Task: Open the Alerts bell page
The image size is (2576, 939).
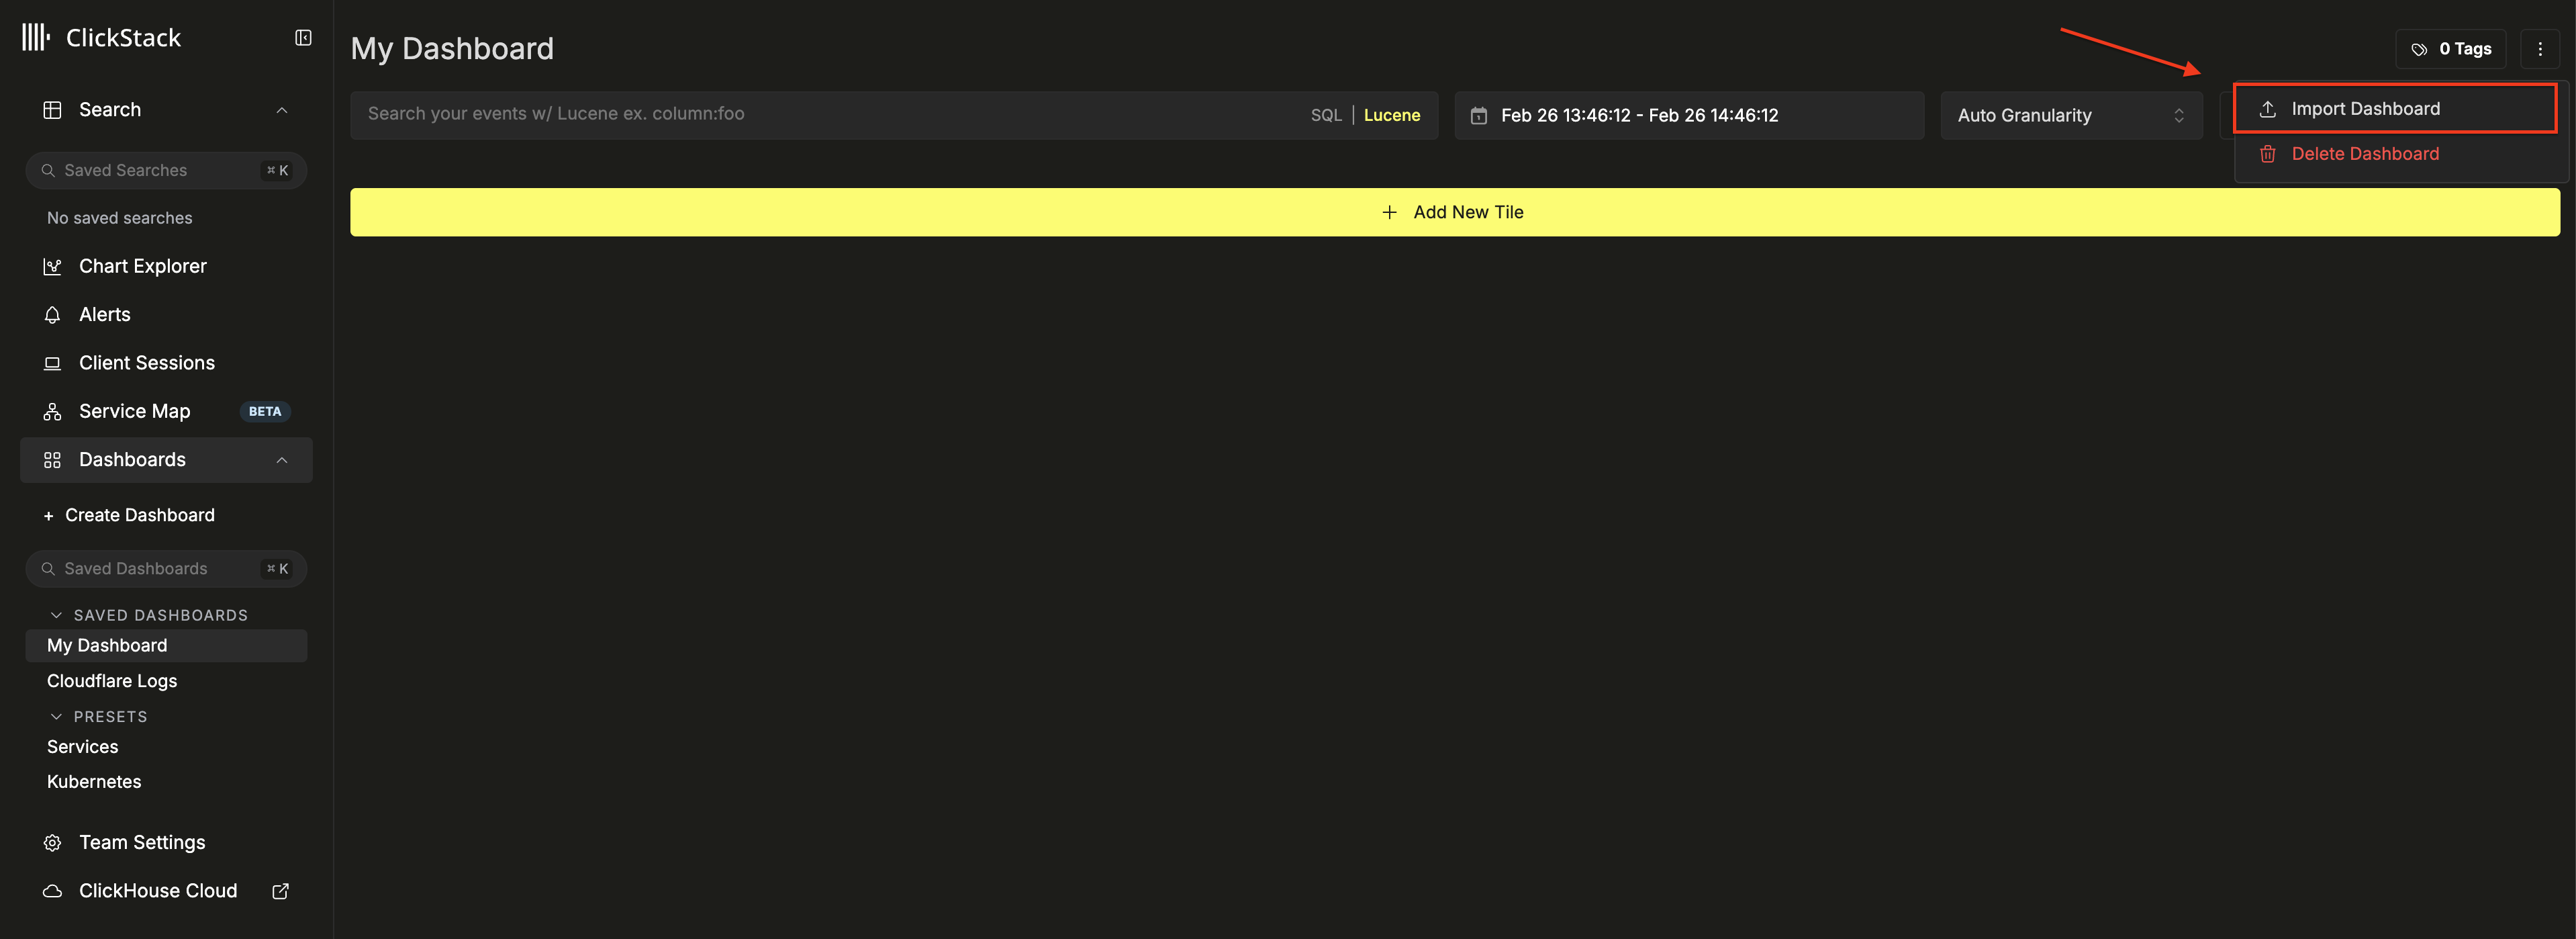Action: pos(104,314)
